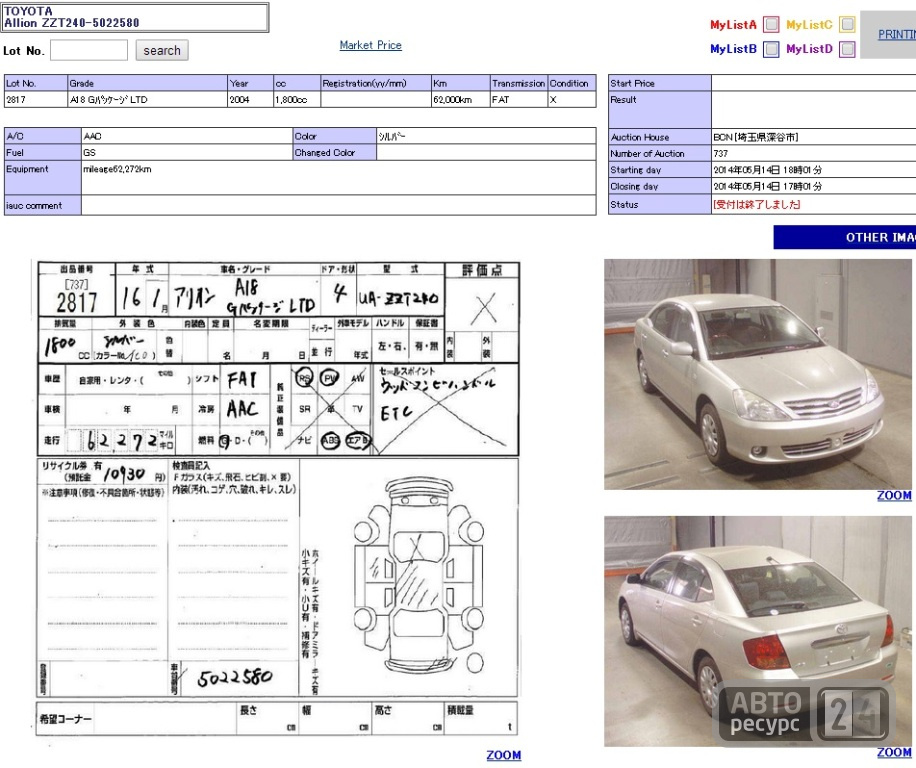Click the OTHER IMAGES banner
Screen dimensions: 916x768
point(845,237)
